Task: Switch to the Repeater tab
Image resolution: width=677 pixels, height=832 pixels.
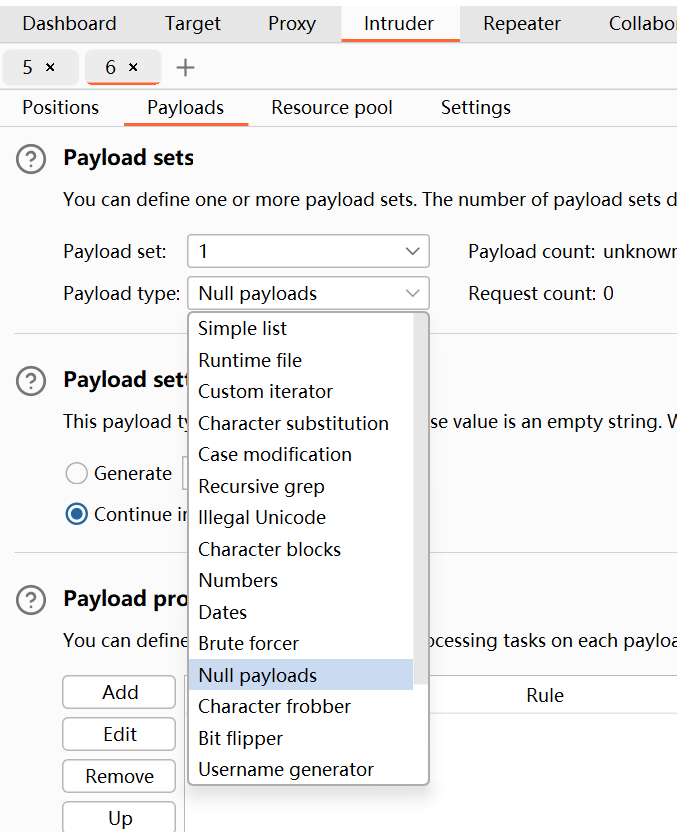Action: (x=522, y=23)
